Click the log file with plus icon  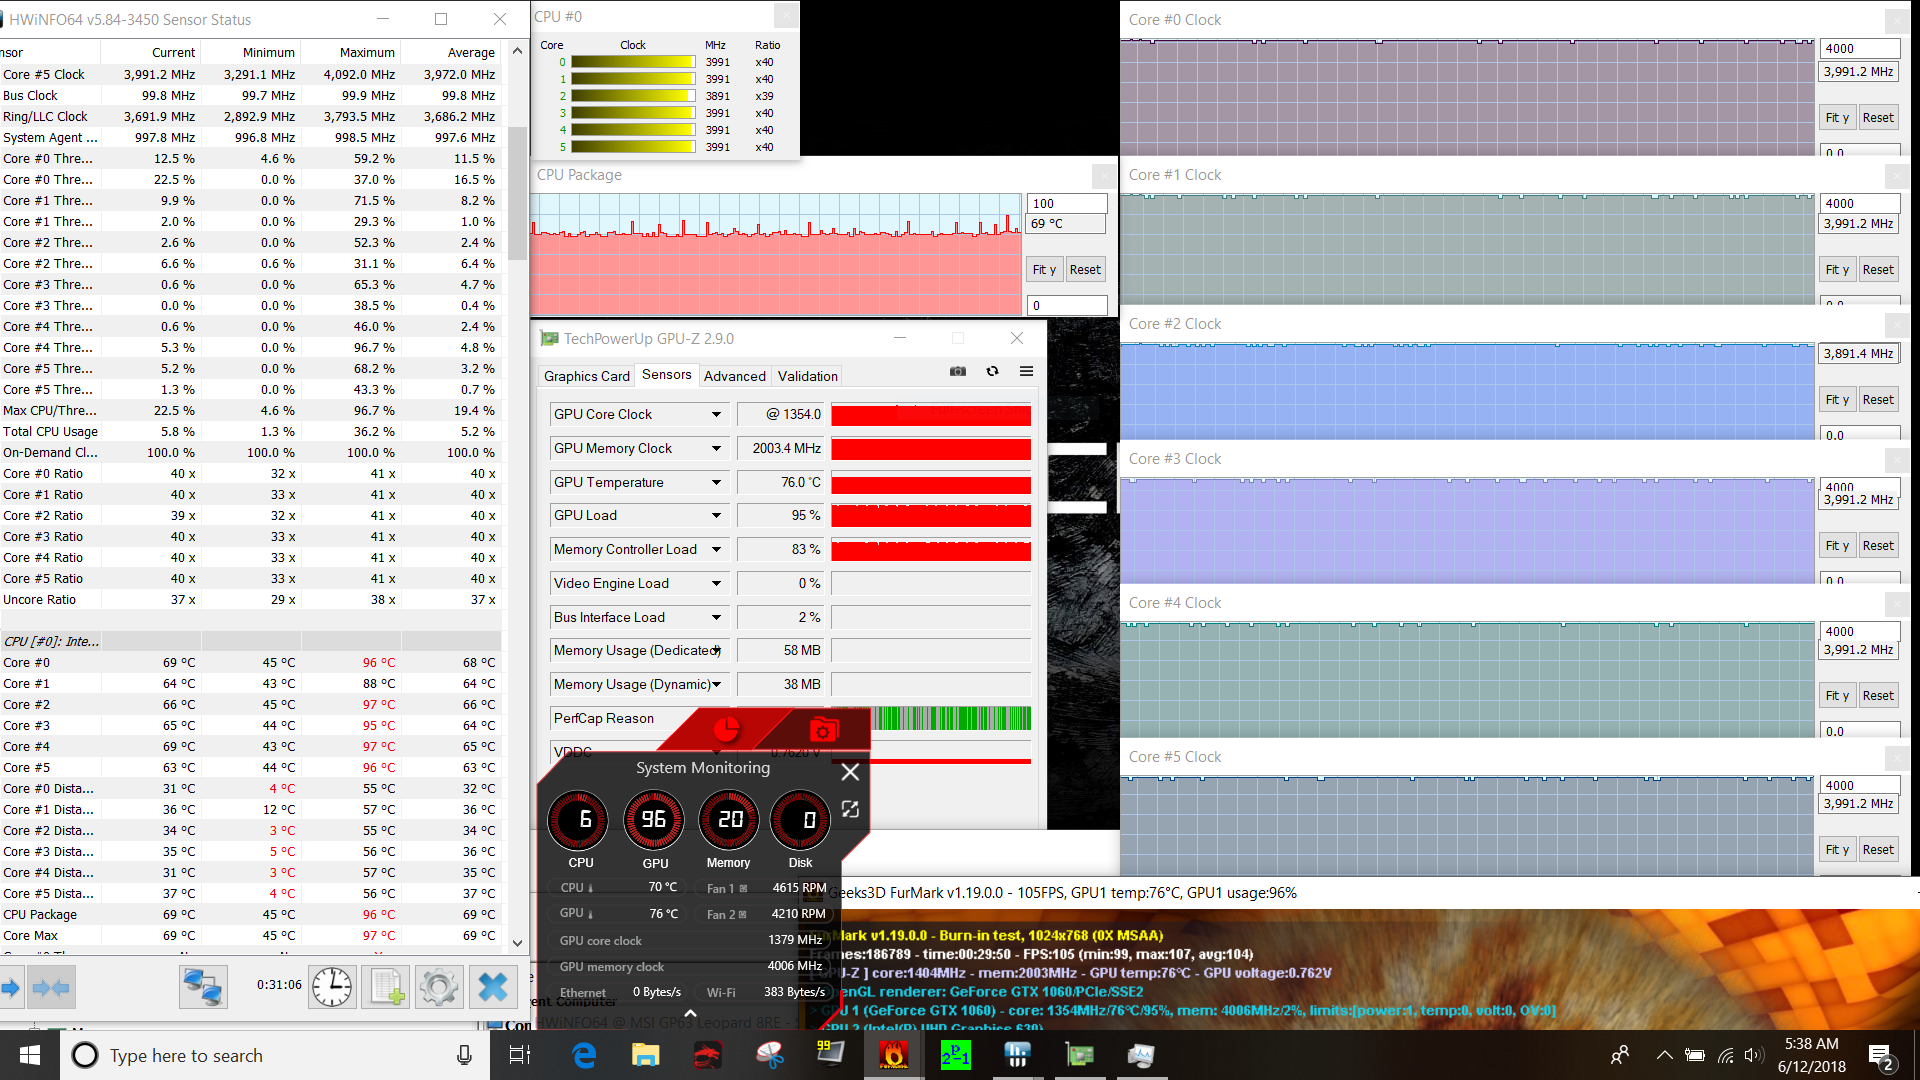tap(386, 987)
